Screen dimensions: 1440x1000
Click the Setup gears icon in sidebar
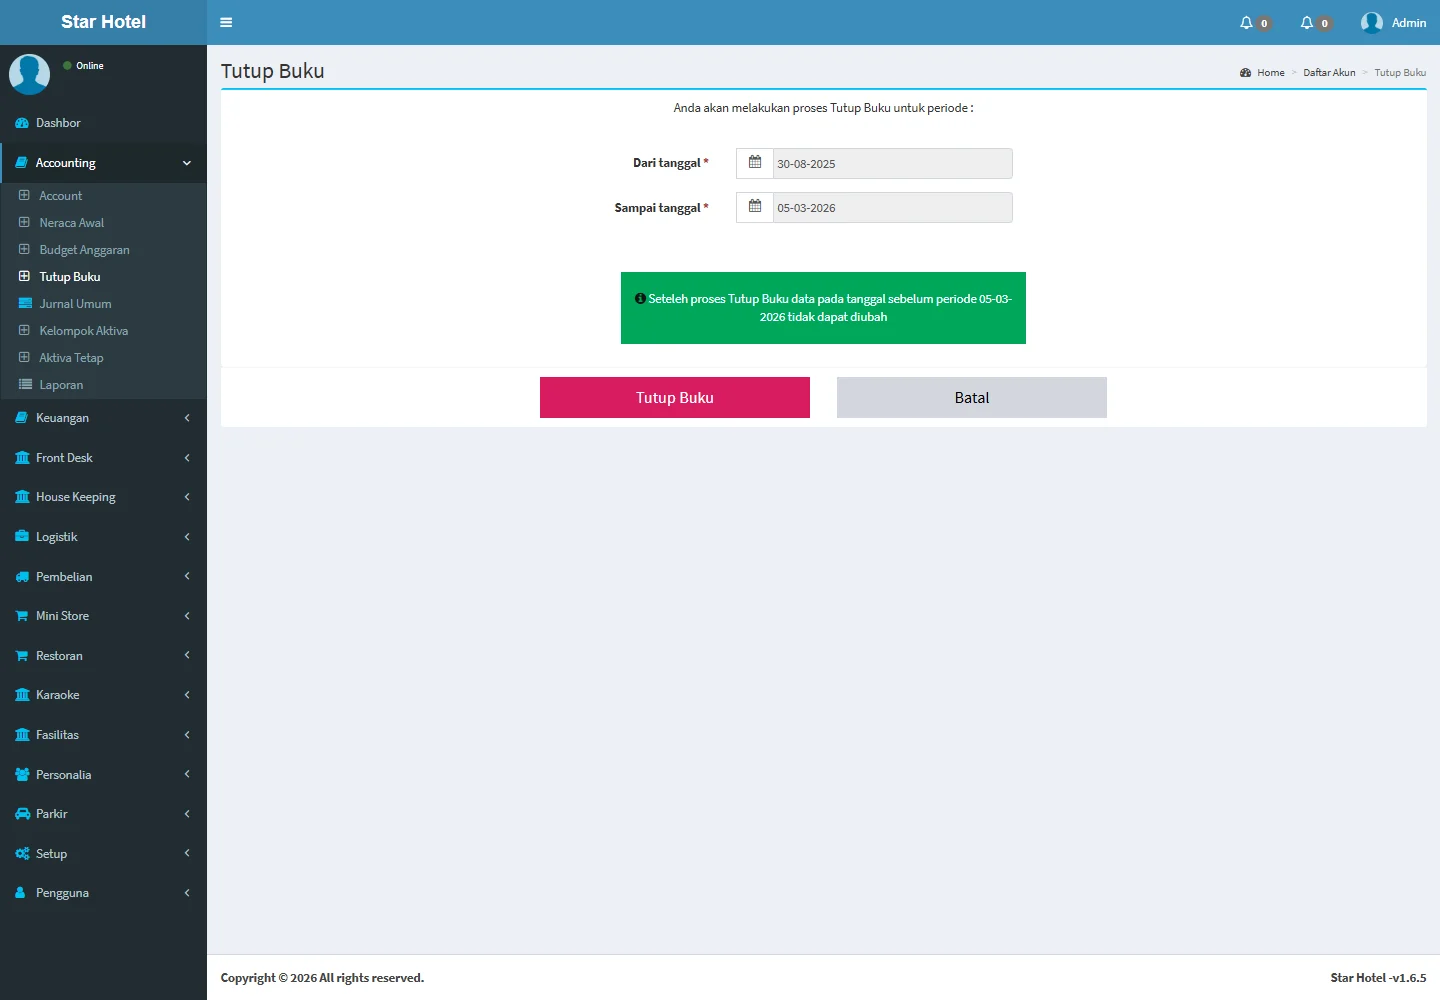click(22, 854)
